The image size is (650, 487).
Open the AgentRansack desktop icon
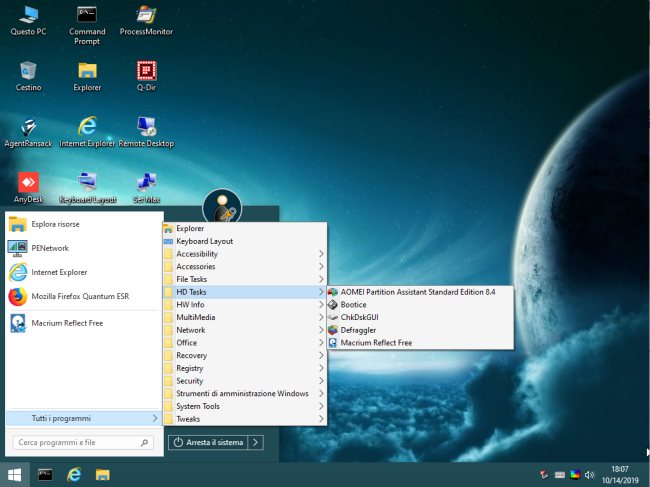coord(28,132)
